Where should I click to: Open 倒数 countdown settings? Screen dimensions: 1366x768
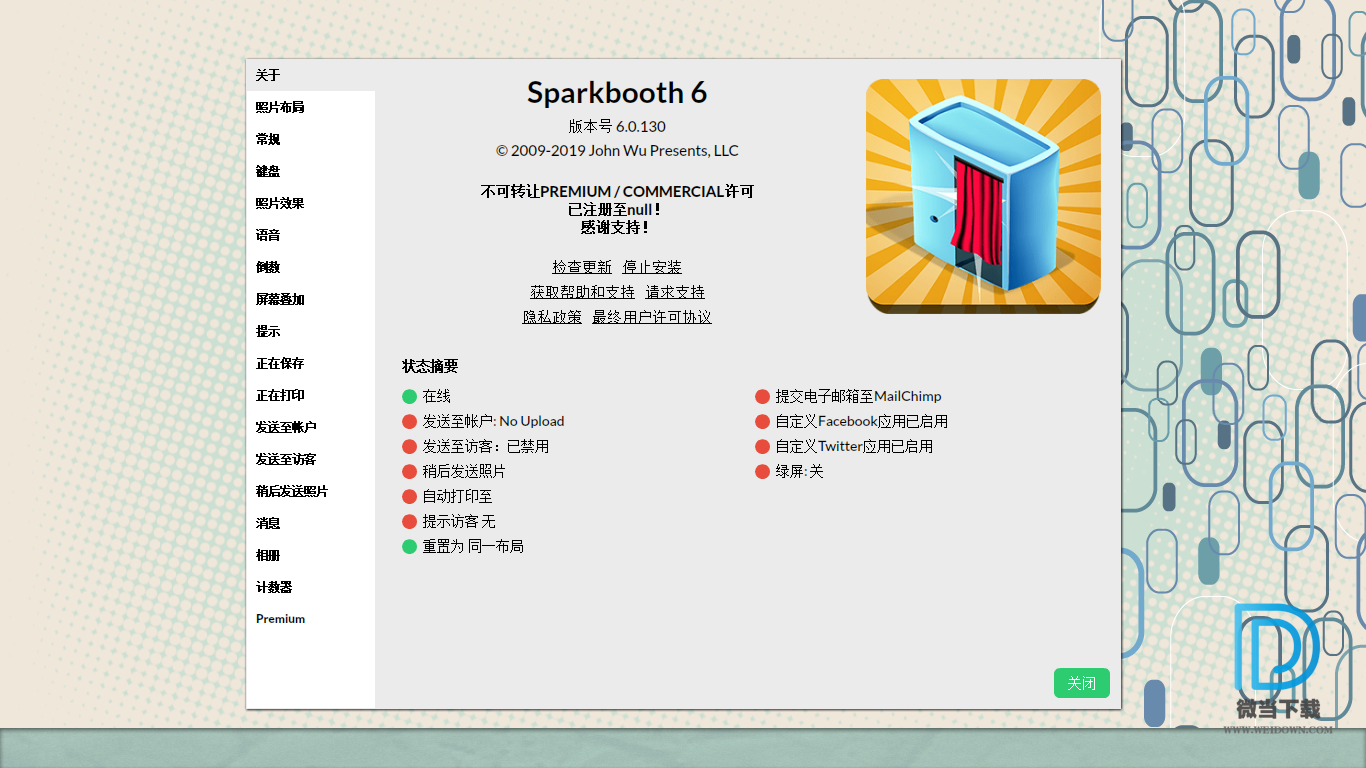tap(310, 267)
